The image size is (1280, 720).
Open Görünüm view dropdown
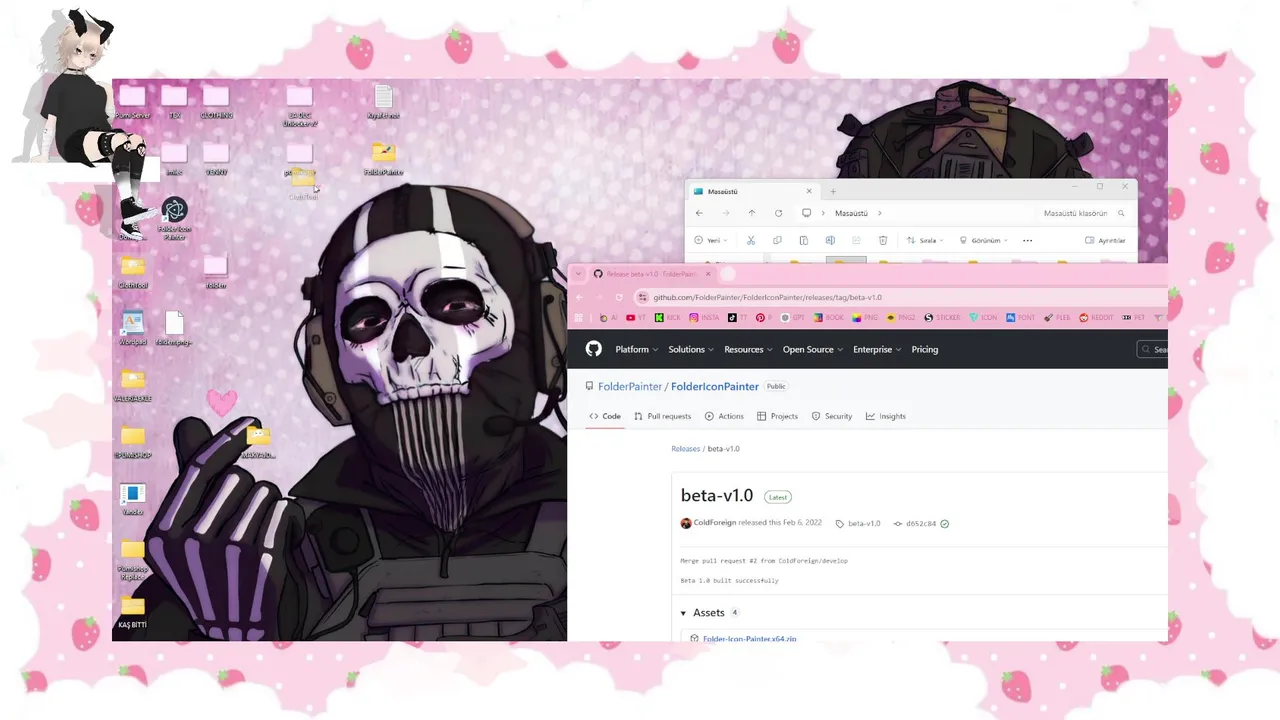point(983,240)
